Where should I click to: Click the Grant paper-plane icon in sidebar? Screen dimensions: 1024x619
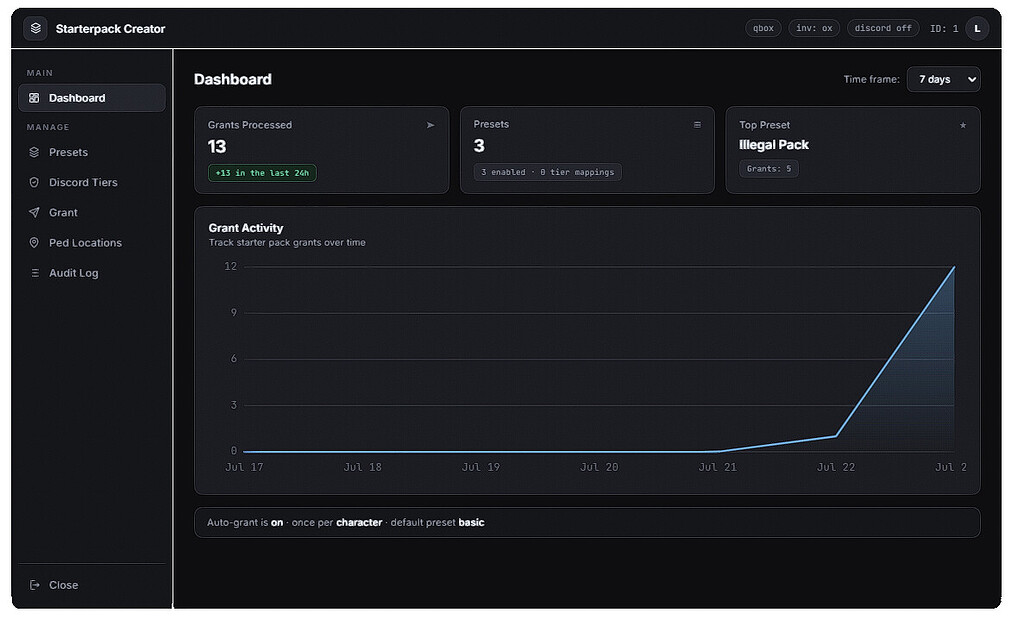click(x=34, y=212)
